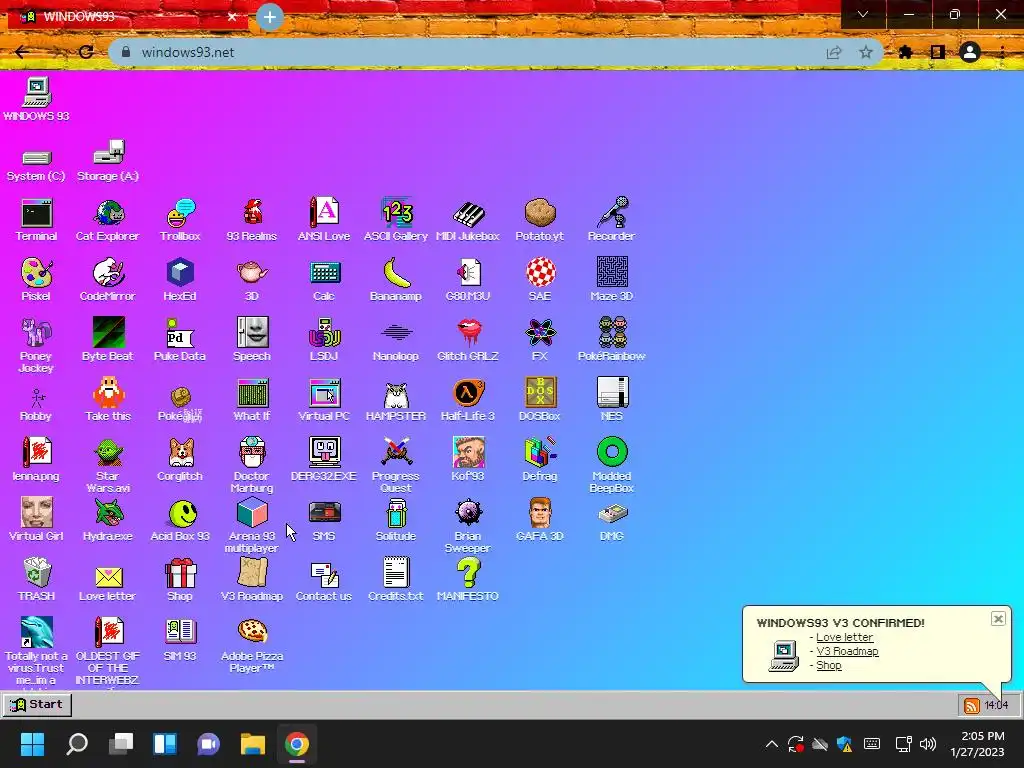
Task: Open HexEd cube icon
Action: 180,280
